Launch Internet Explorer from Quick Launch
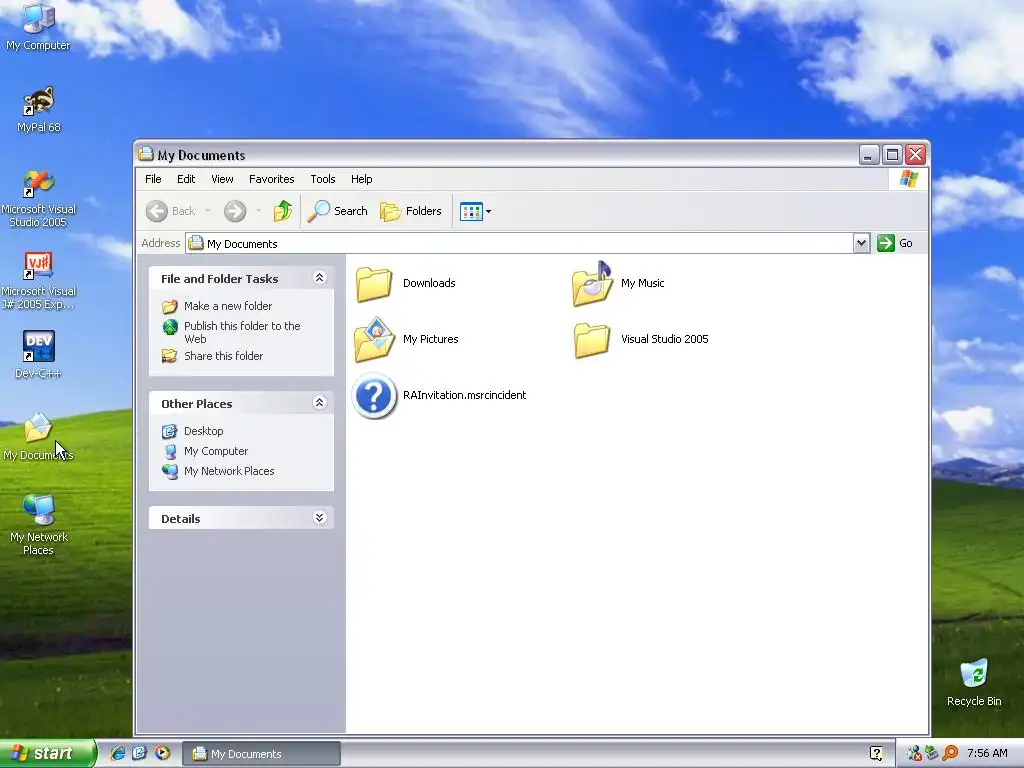 118,754
